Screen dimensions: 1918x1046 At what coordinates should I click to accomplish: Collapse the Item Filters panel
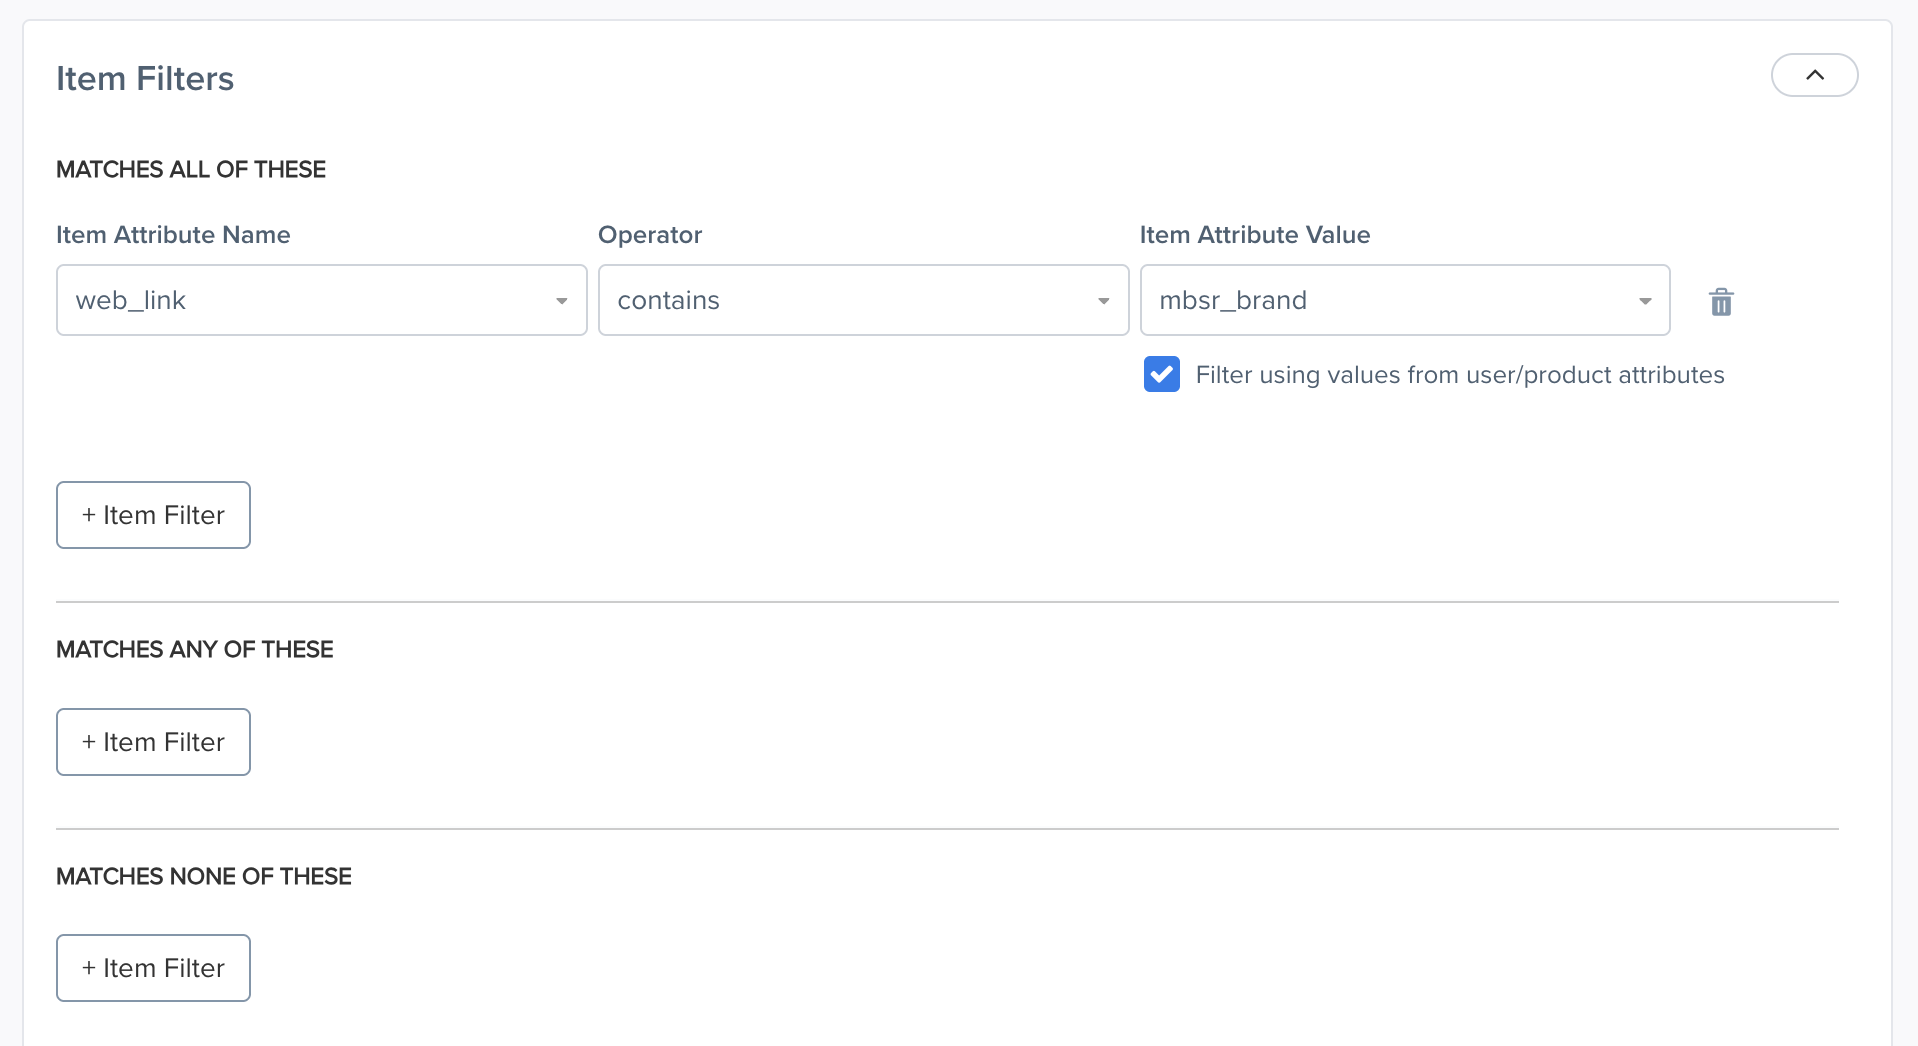(1814, 75)
